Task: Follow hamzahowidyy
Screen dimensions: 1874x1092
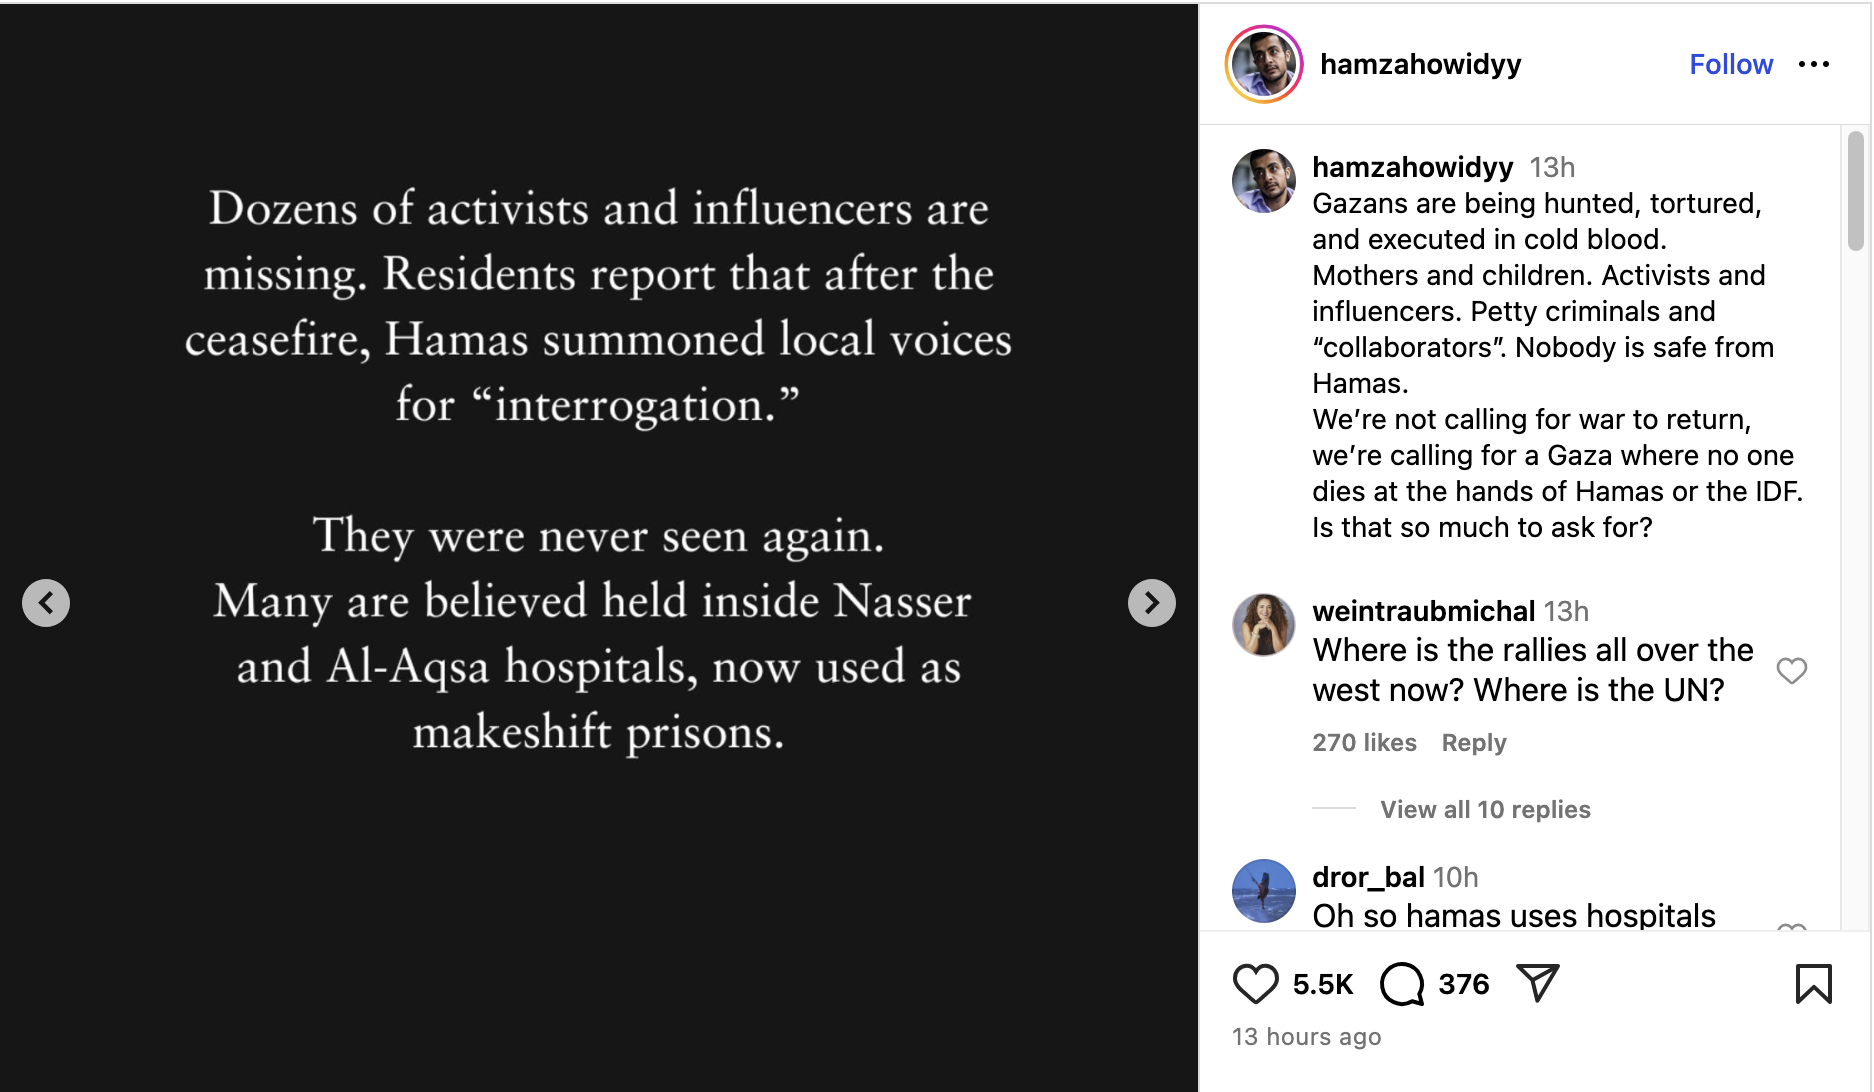Action: [x=1730, y=65]
